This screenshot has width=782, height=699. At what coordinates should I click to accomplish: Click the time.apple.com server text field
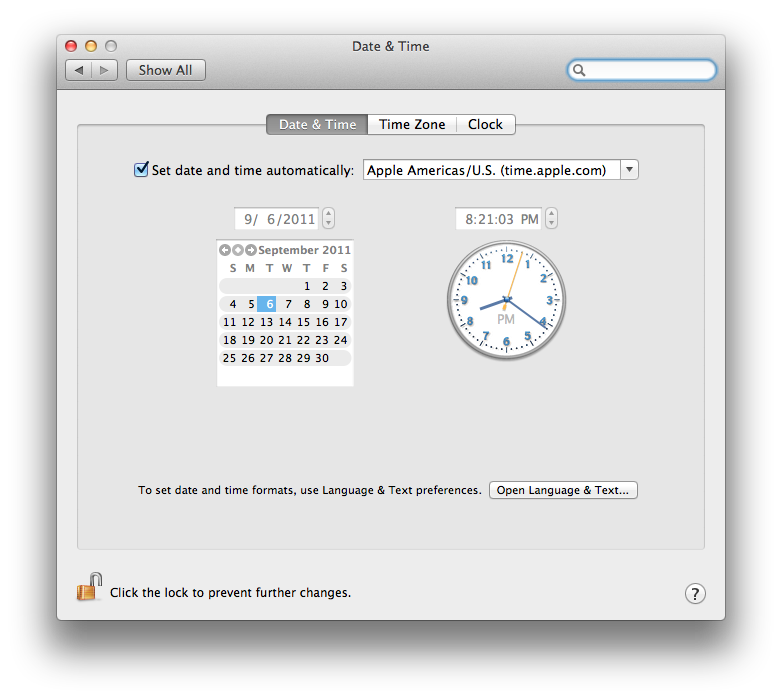point(492,170)
